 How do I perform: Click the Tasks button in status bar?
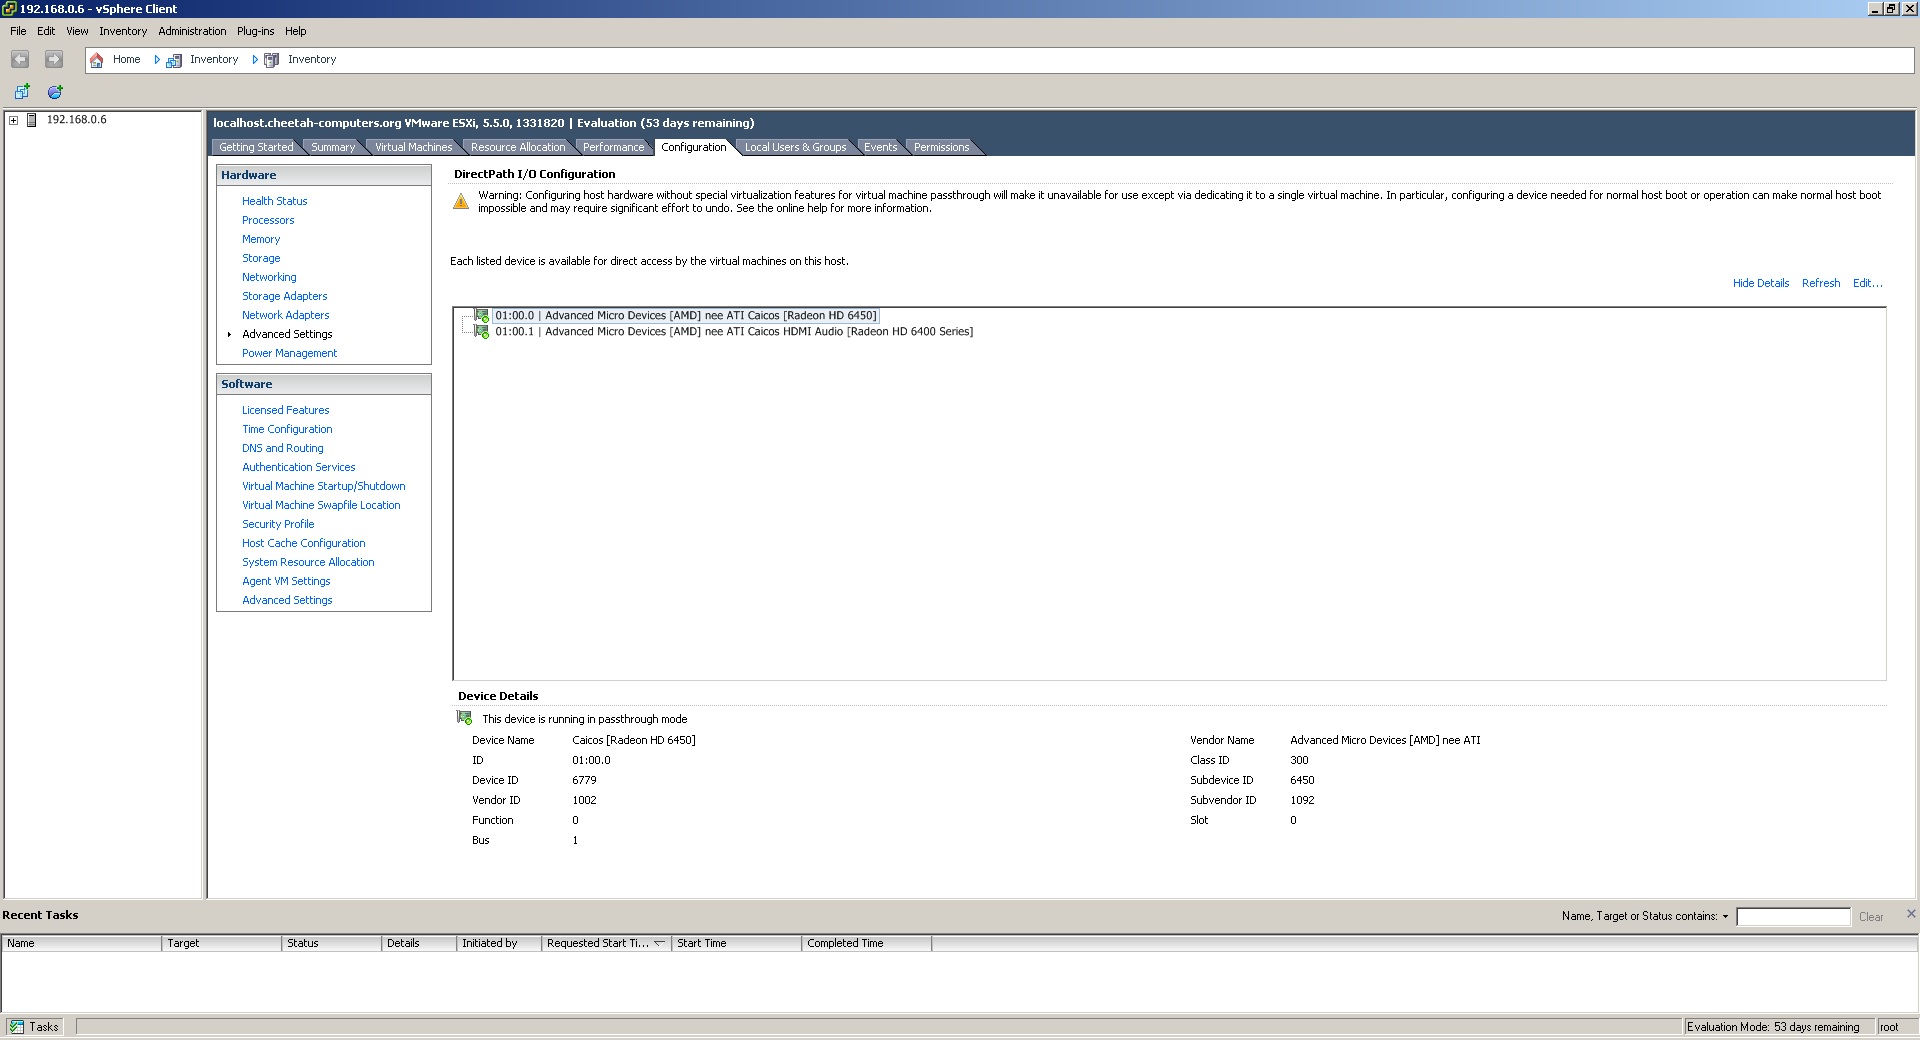pyautogui.click(x=35, y=1027)
